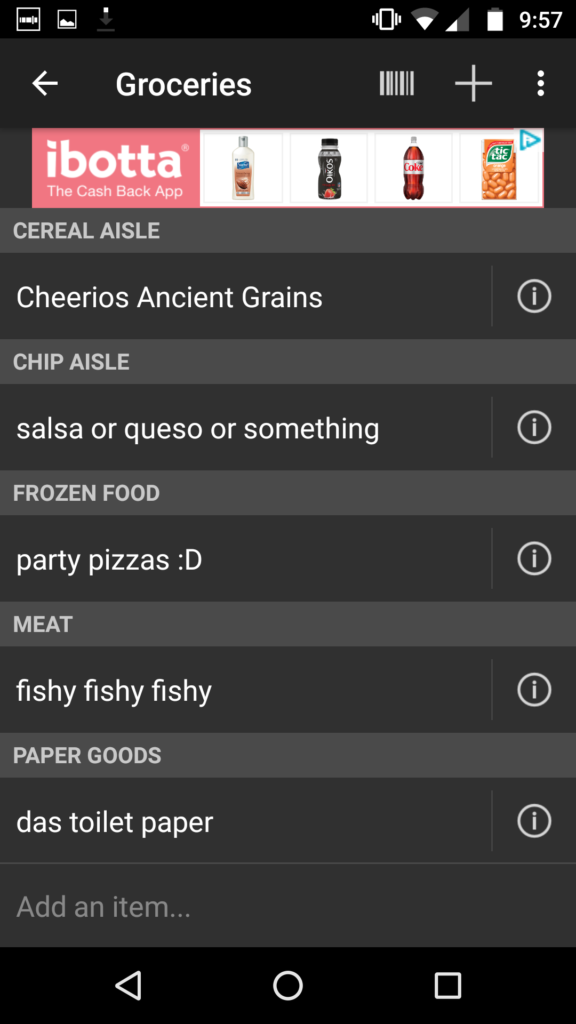Image resolution: width=576 pixels, height=1024 pixels.
Task: Select the fishy fishy fishy entry
Action: 246,690
